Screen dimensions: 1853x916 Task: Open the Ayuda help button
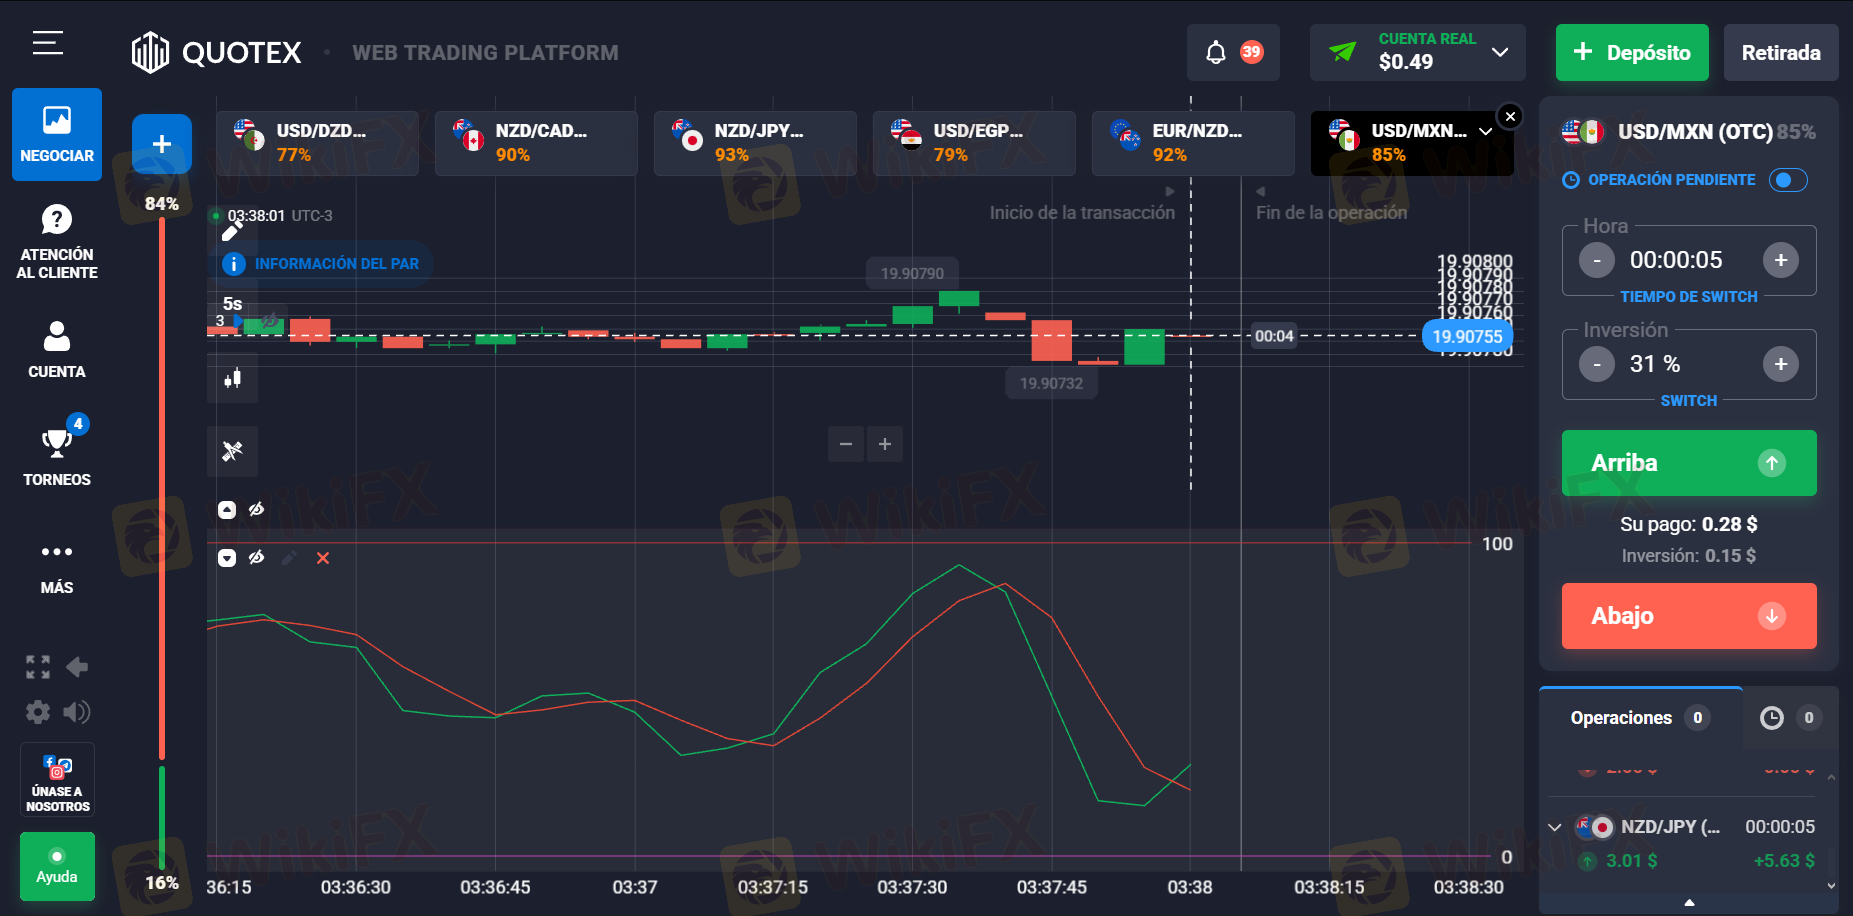[57, 866]
